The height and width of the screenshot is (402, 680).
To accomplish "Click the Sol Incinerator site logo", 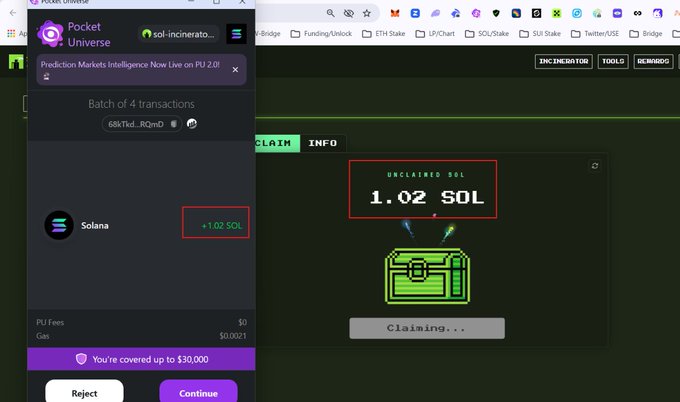I will [x=16, y=62].
